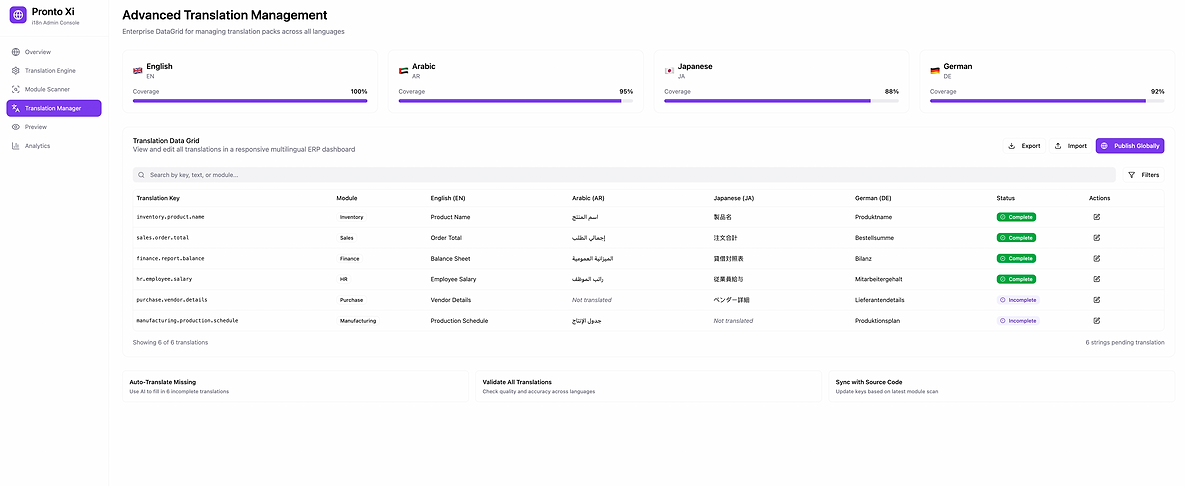Click the English coverage progress bar
The width and height of the screenshot is (1185, 486).
click(250, 101)
